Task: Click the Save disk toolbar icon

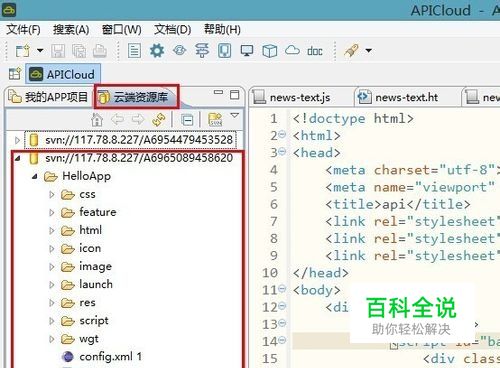Action: pos(58,51)
